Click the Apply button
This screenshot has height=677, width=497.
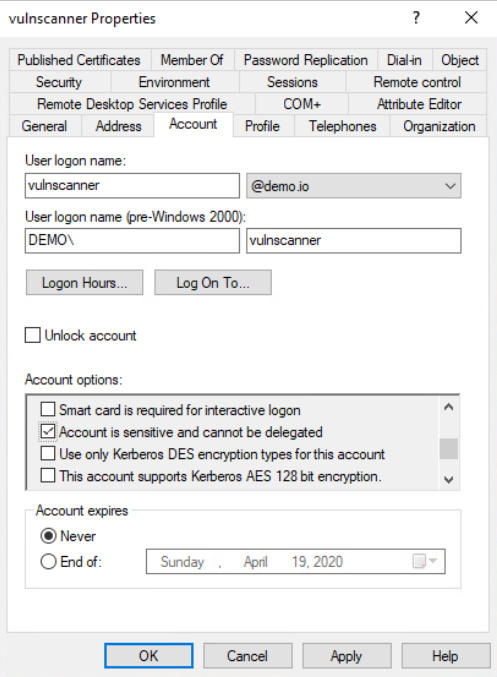click(347, 656)
